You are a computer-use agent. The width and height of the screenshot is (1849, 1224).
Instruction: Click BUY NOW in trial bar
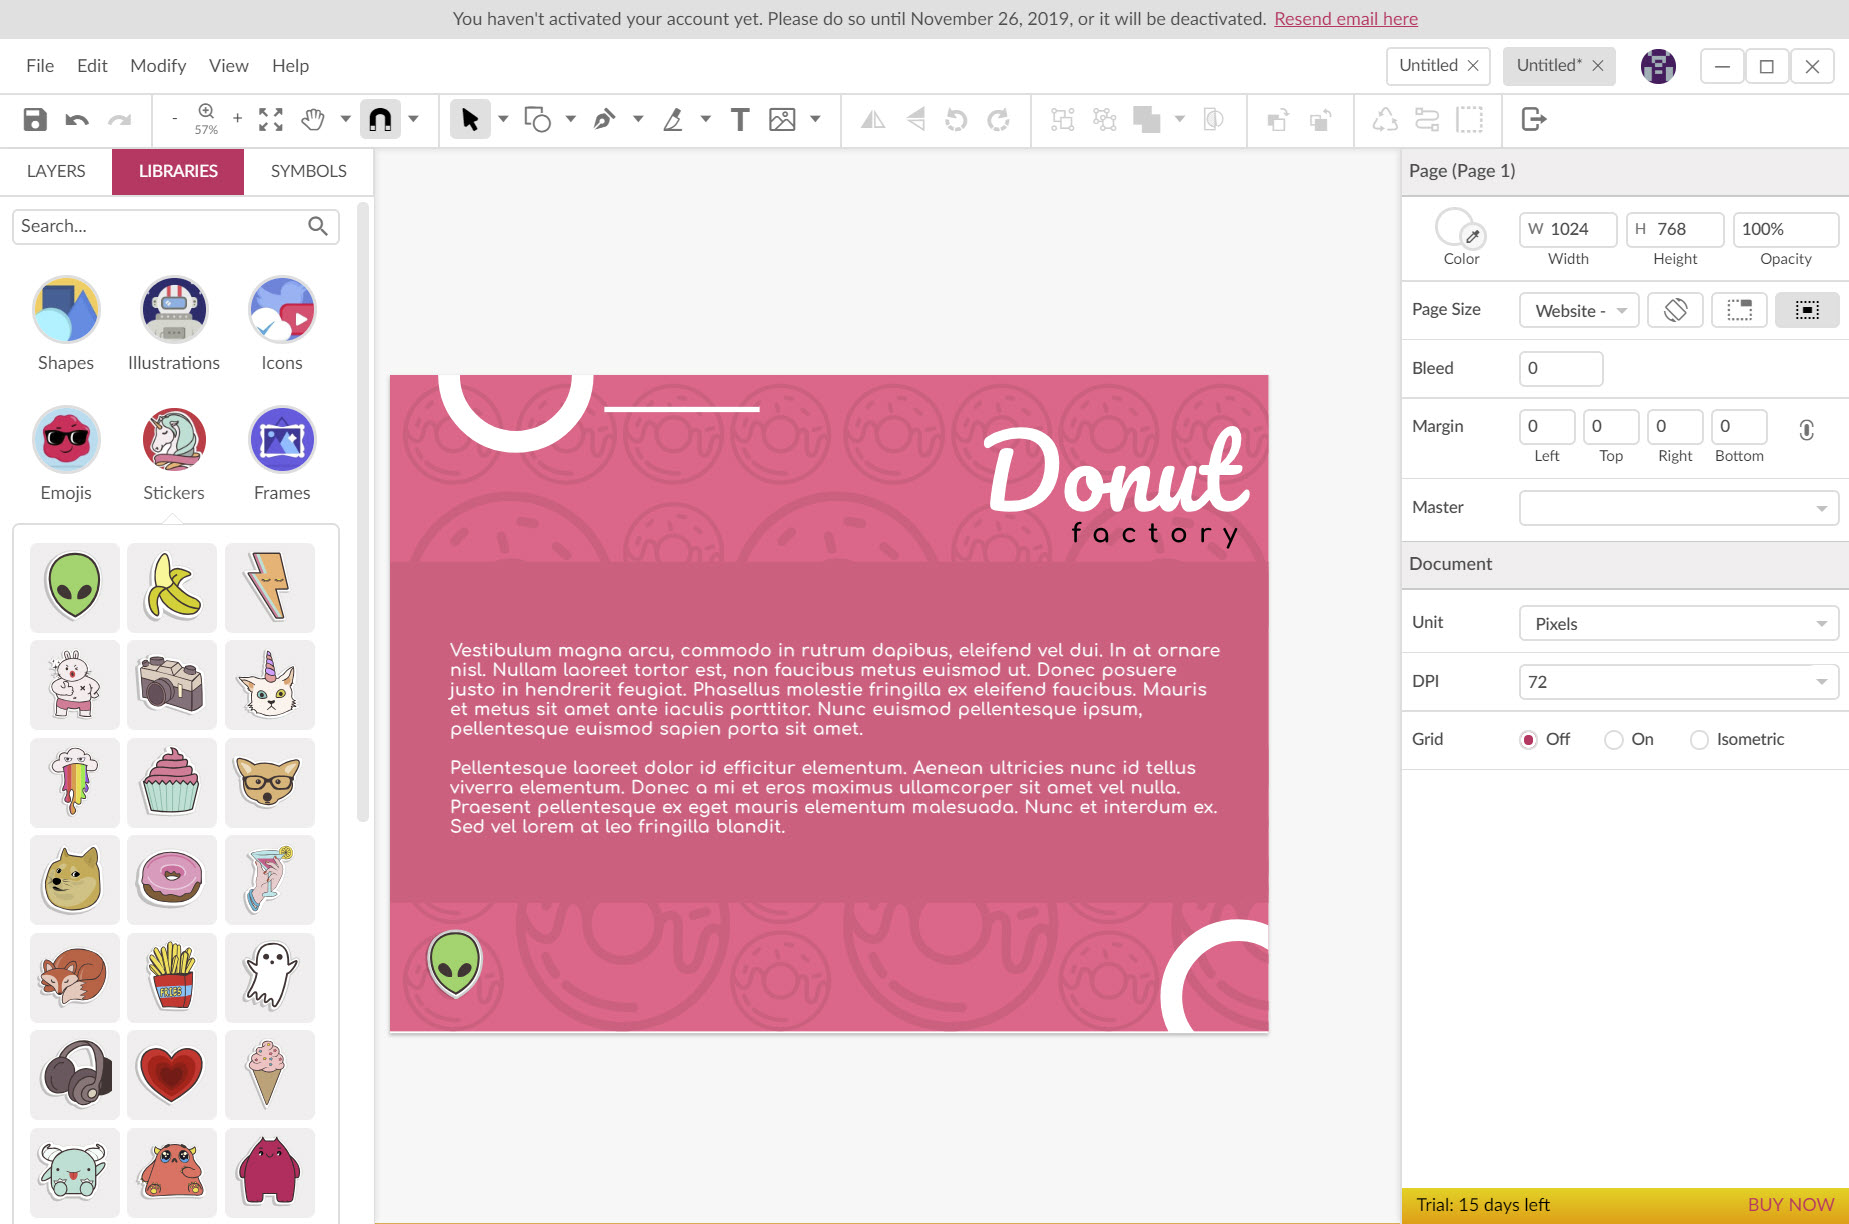click(x=1790, y=1205)
